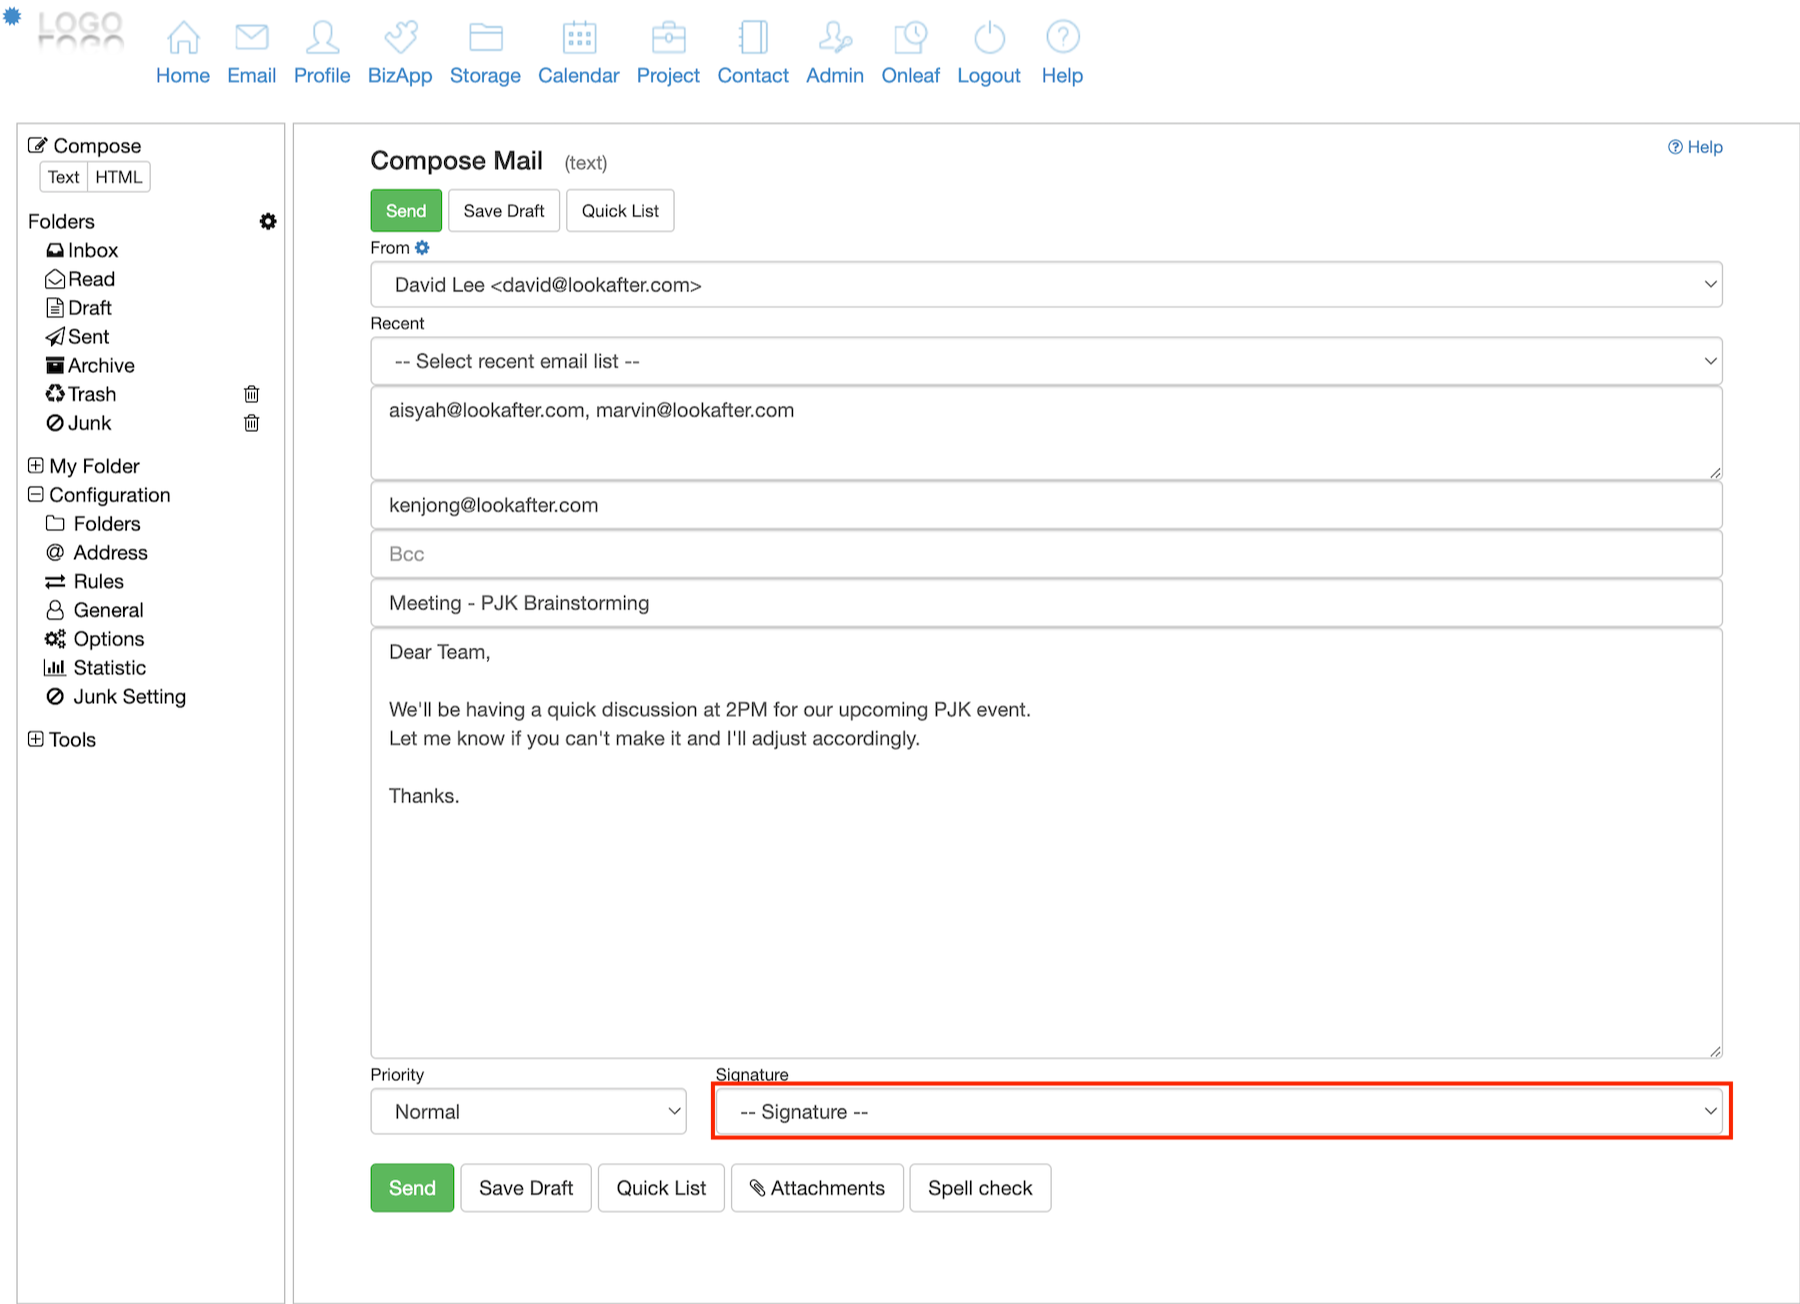Open the recent email list dropdown
Viewport: 1800px width, 1304px height.
click(x=1045, y=361)
